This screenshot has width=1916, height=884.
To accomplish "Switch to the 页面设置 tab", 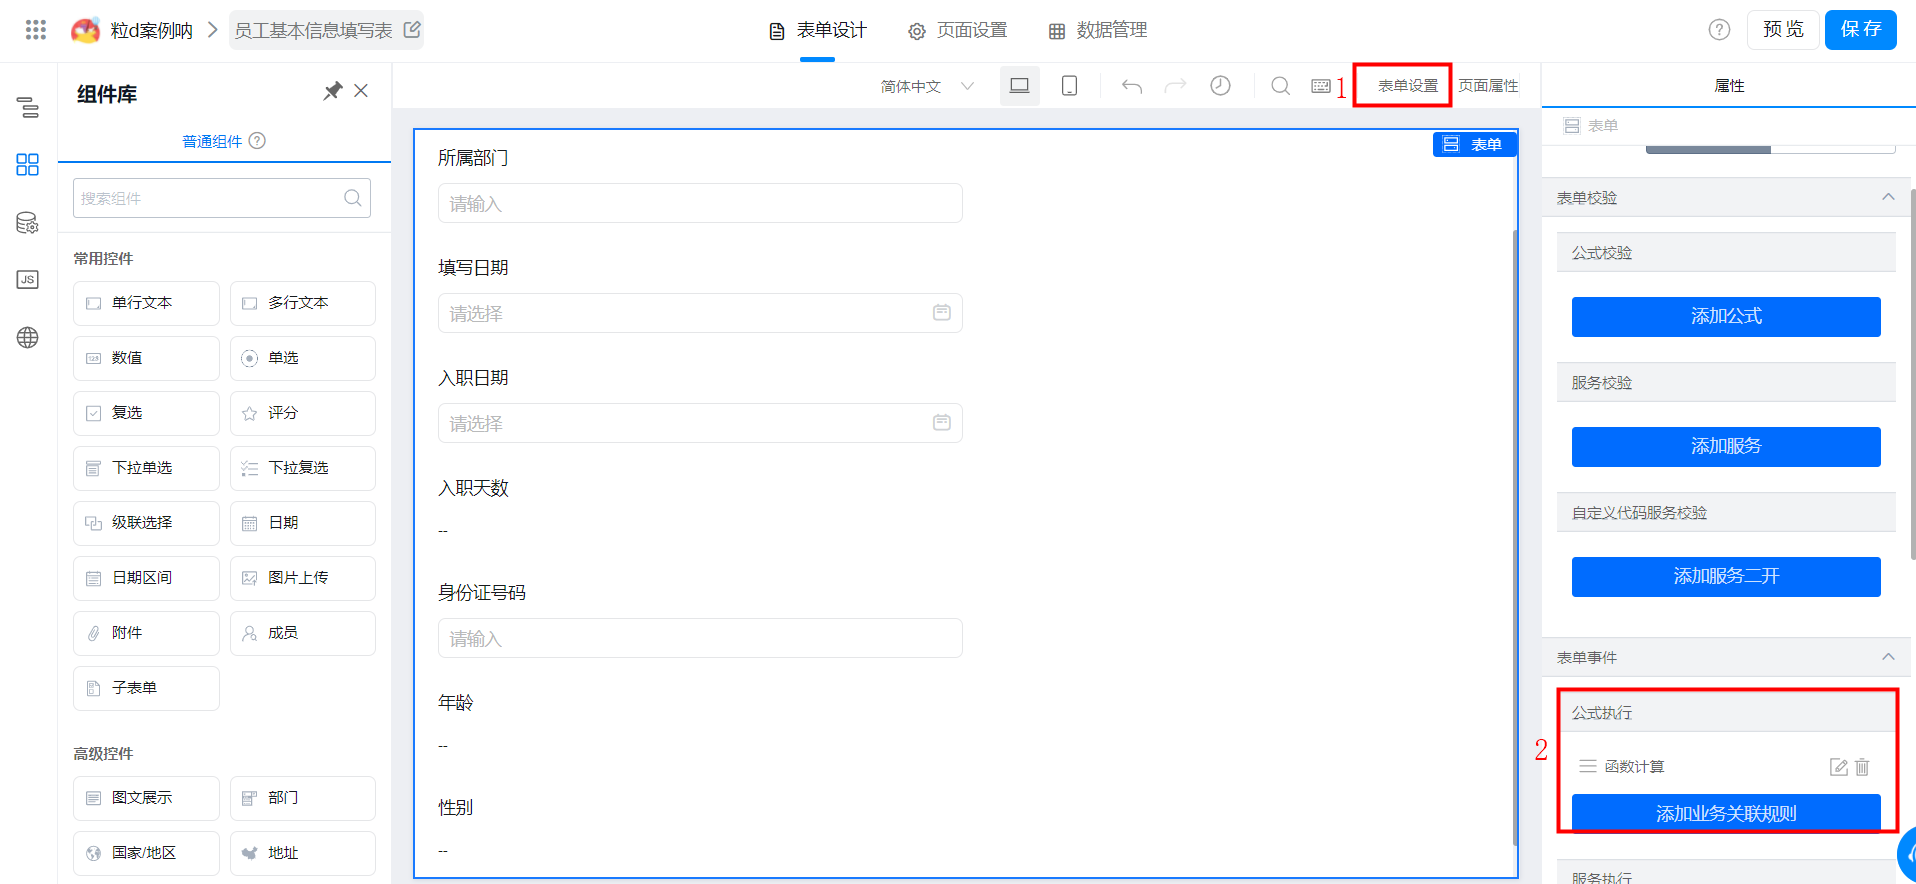I will point(958,31).
